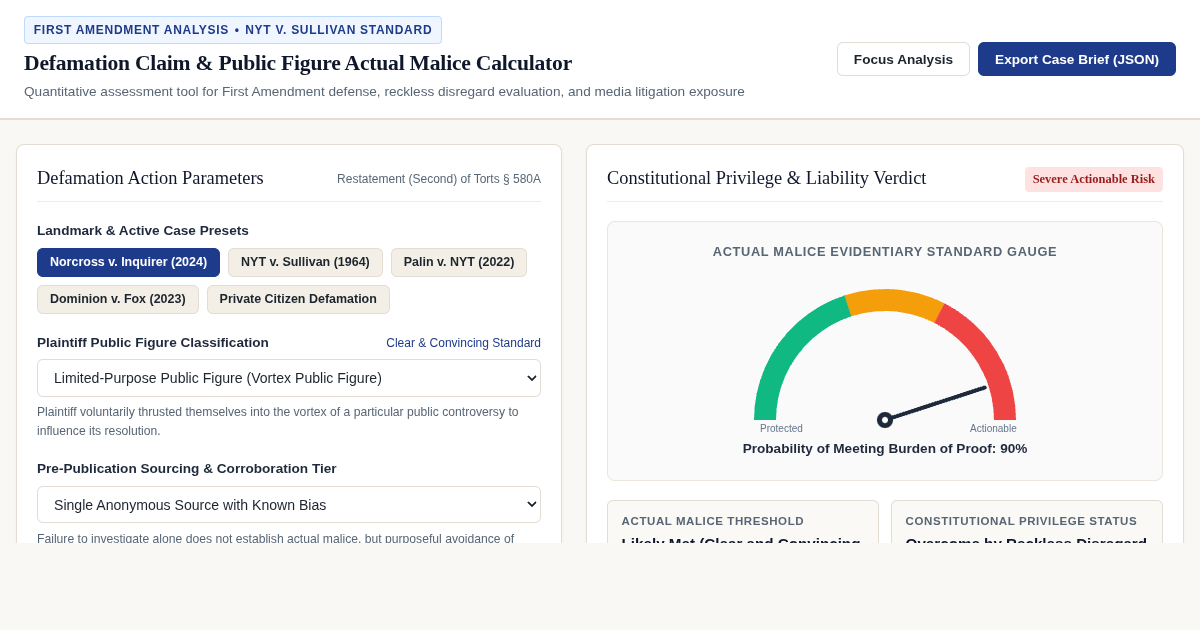Screen dimensions: 1200x630
Task: Pick the Private Citizen Defamation preset
Action: click(298, 299)
